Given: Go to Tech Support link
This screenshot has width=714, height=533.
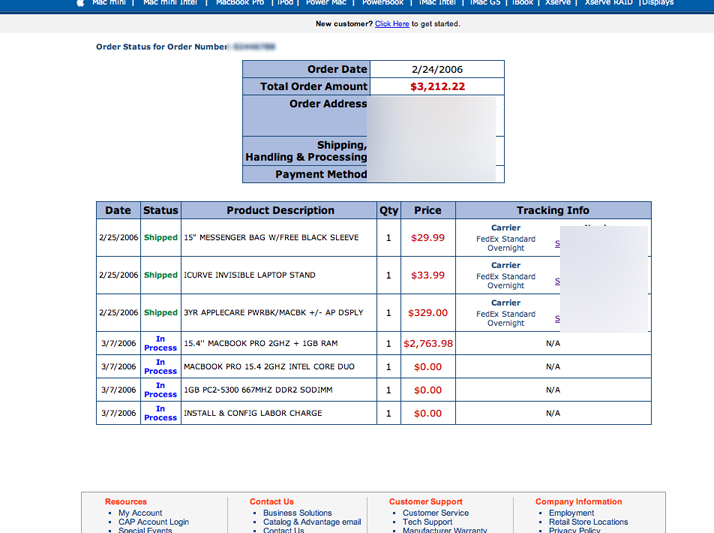Looking at the screenshot, I should [427, 522].
